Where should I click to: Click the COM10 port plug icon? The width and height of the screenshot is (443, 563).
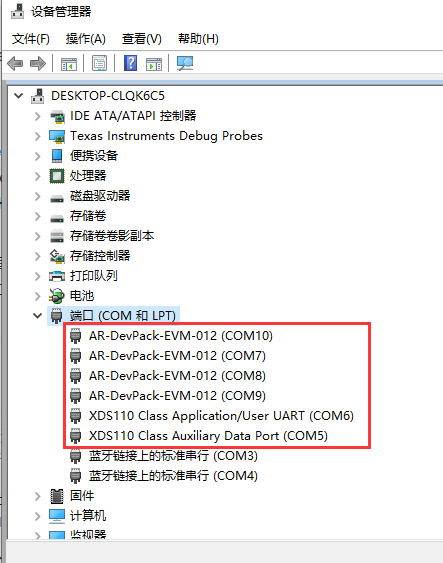coord(75,336)
